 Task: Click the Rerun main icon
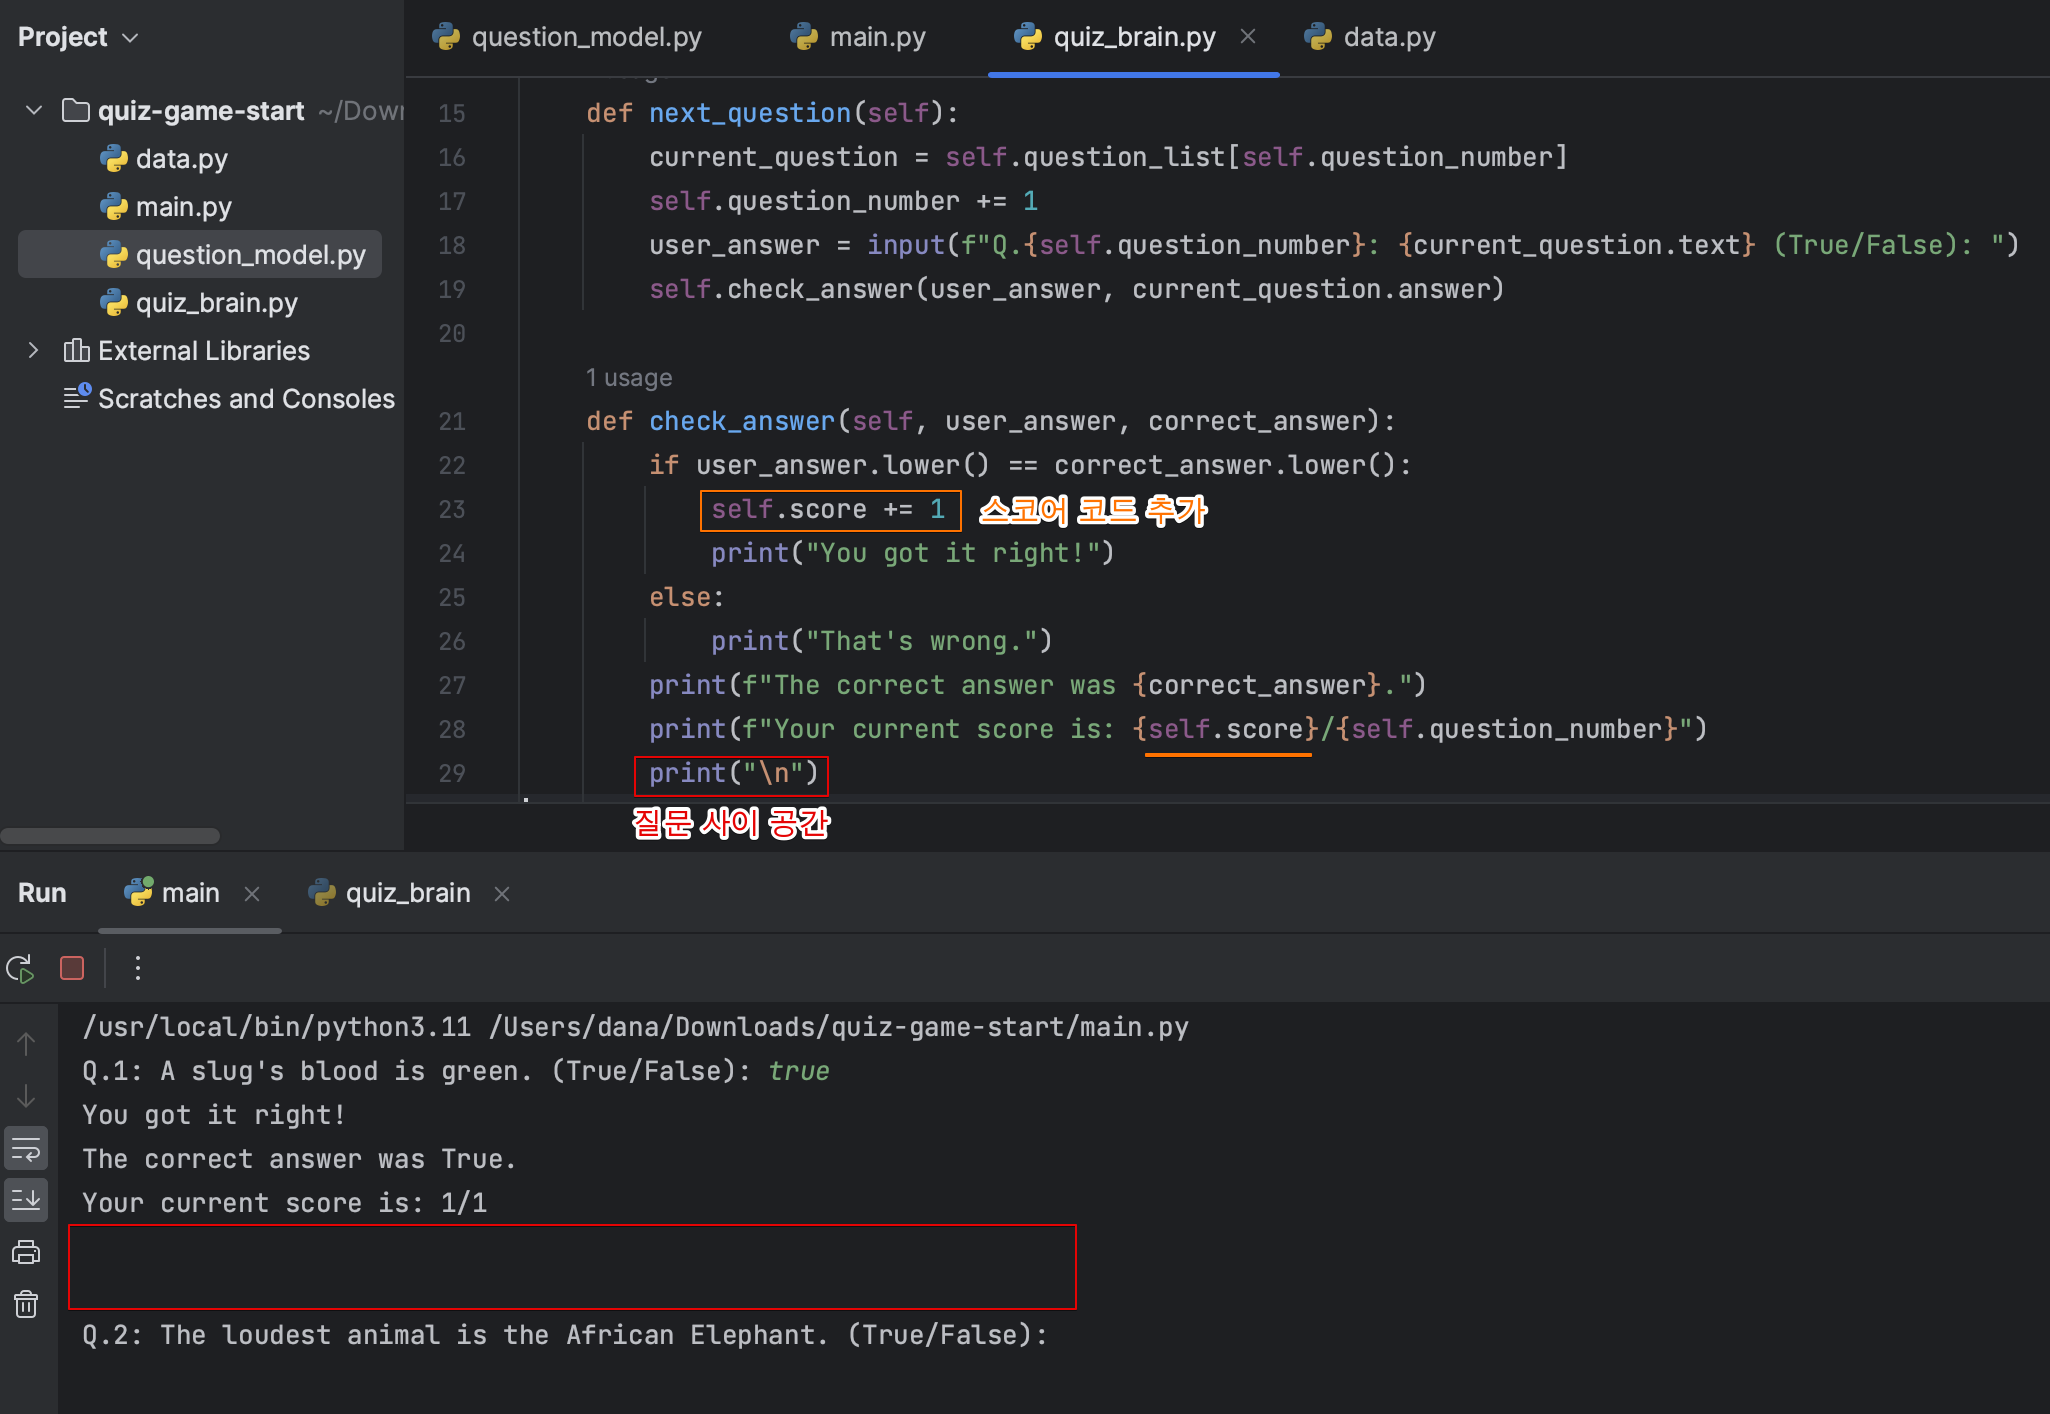point(21,968)
